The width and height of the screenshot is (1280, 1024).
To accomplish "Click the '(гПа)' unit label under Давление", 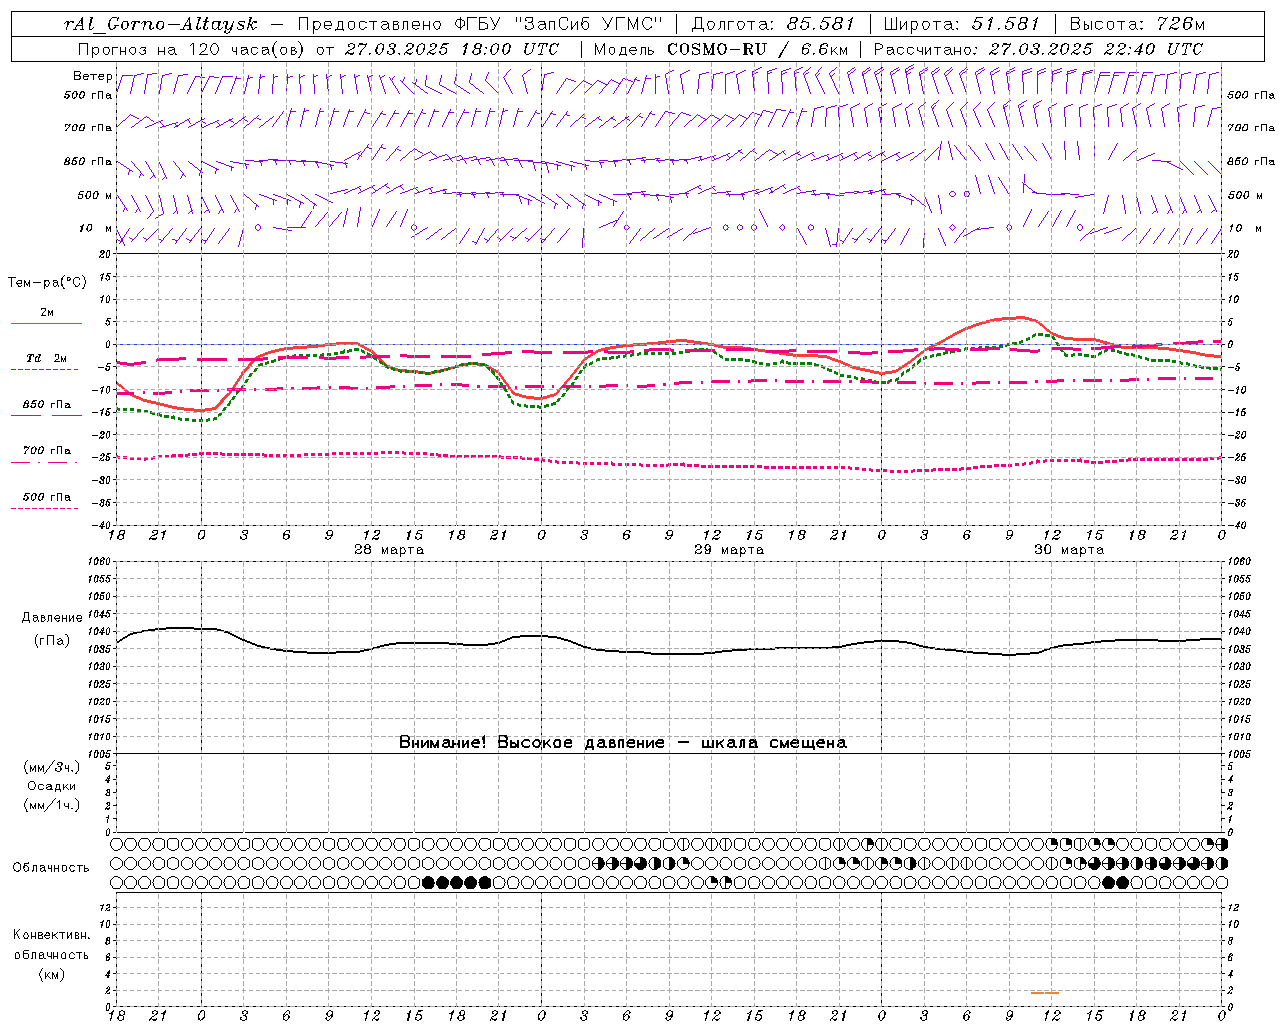I will point(52,640).
